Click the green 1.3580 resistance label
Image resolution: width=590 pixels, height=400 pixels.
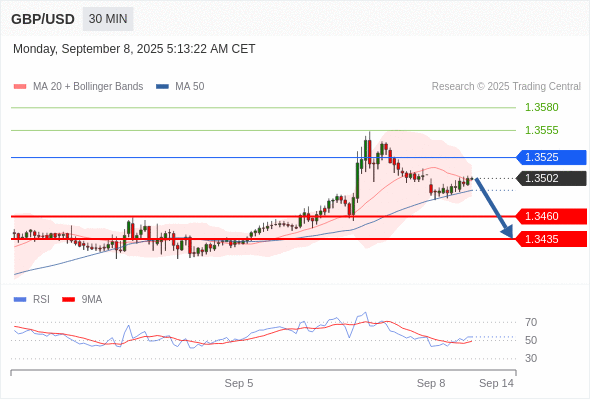click(x=541, y=107)
